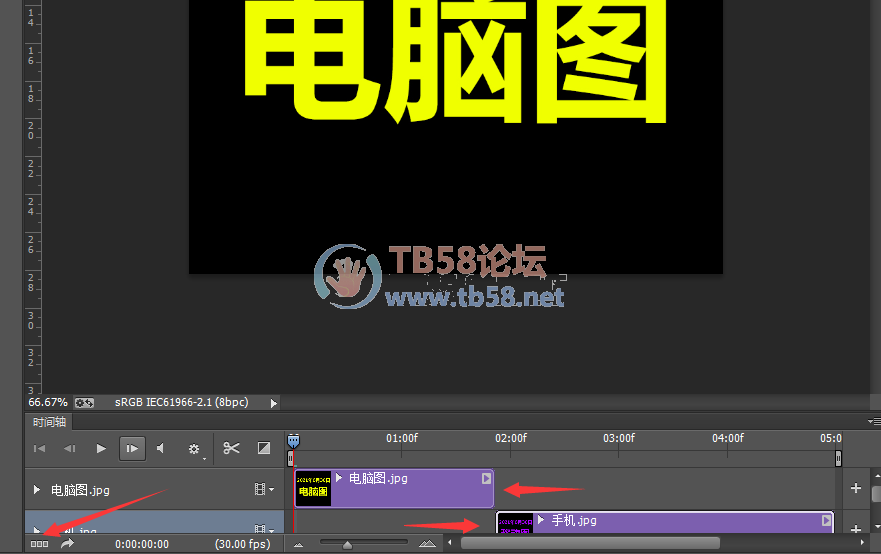Convert to frame animation icon
The height and width of the screenshot is (554, 881).
click(39, 544)
